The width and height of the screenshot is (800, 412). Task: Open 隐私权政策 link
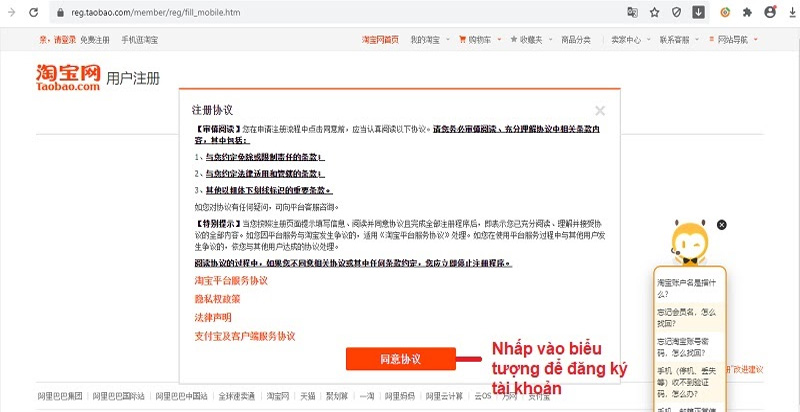click(x=217, y=299)
